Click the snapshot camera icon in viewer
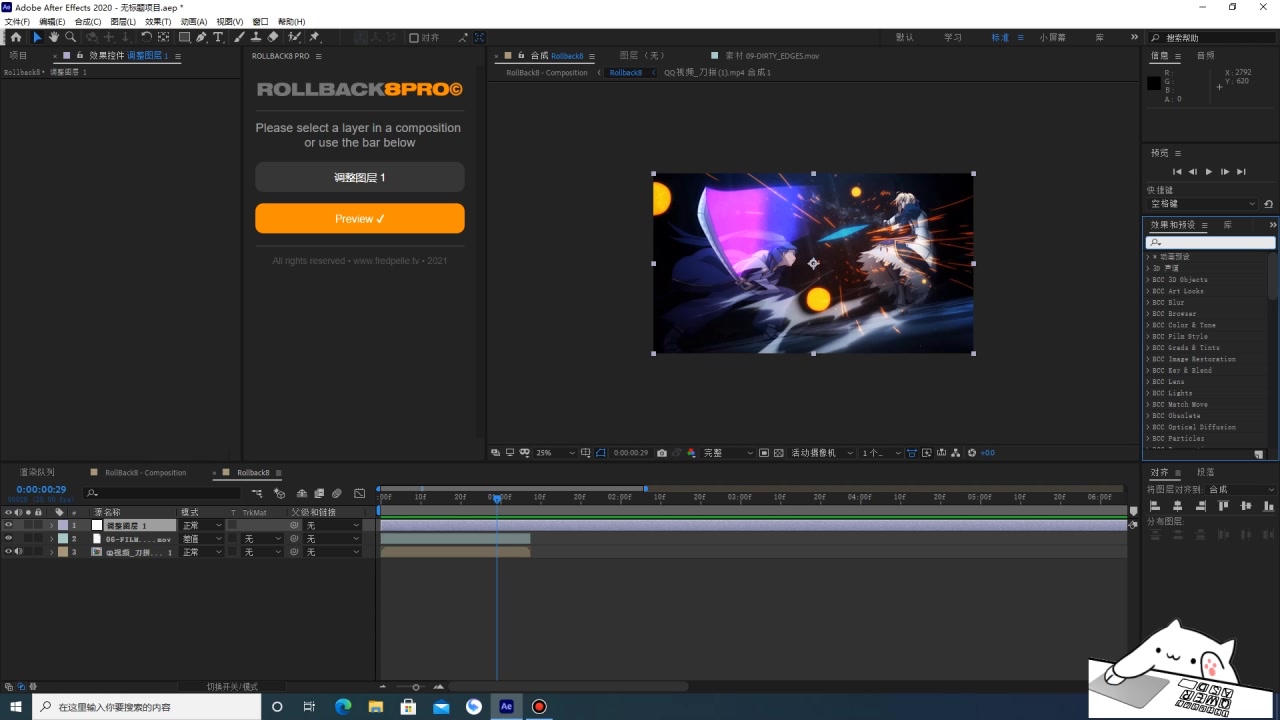 (x=661, y=452)
